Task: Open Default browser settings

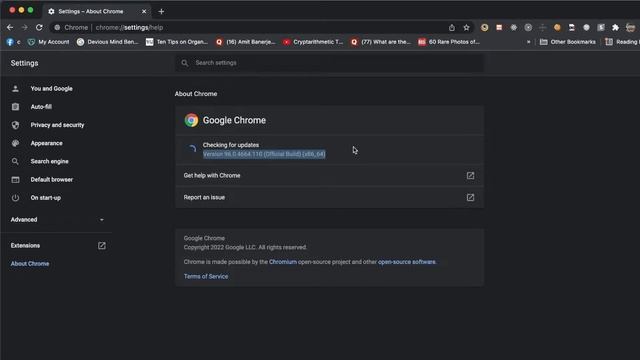Action: [51, 180]
